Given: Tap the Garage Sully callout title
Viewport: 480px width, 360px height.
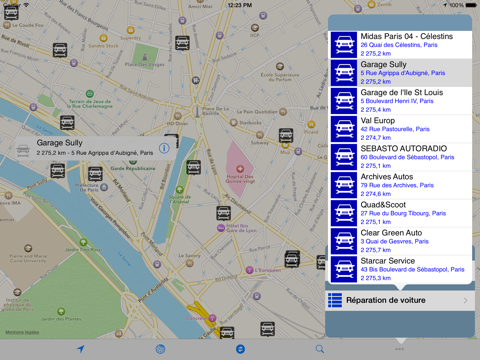Looking at the screenshot, I should pyautogui.click(x=59, y=143).
